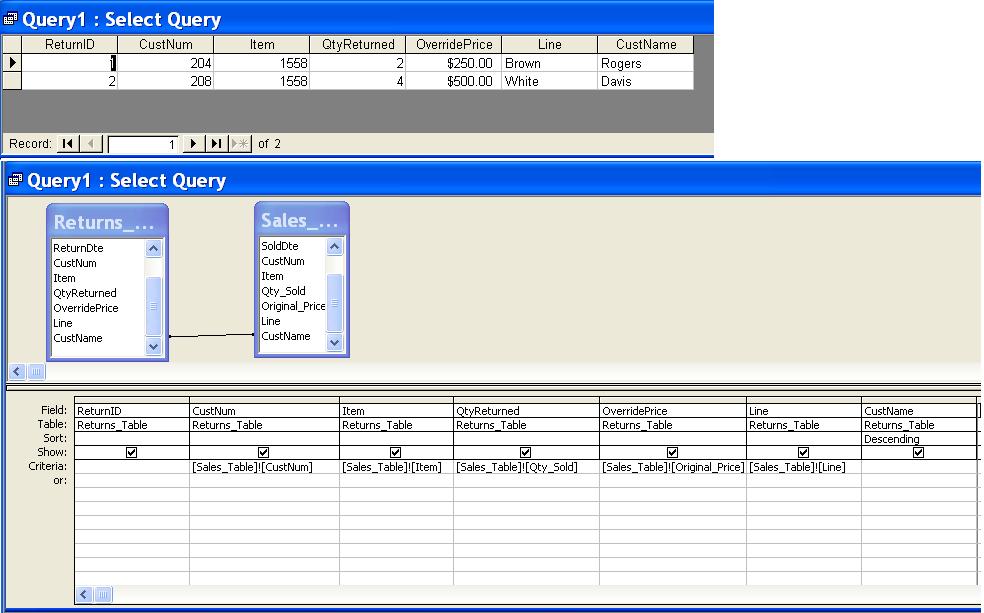
Task: Edit the [Sales_Table]![Item] criteria cell
Action: point(395,467)
